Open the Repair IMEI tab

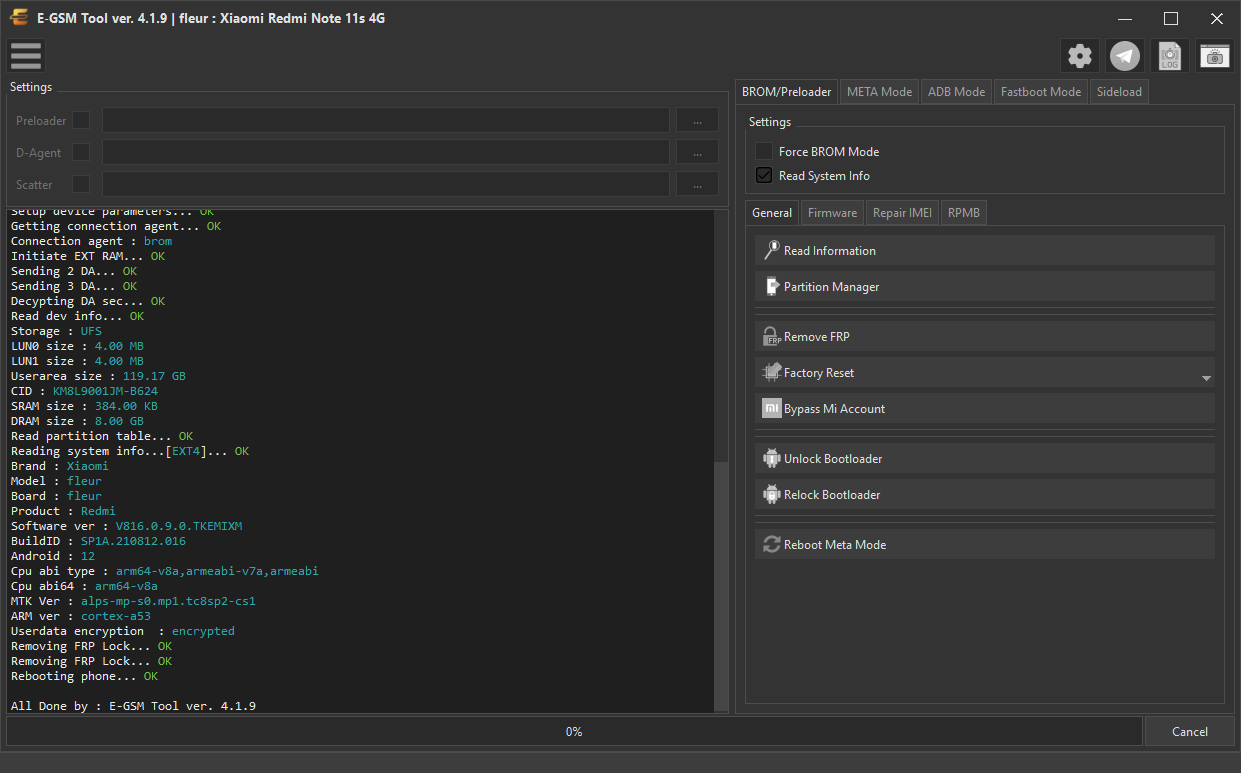pyautogui.click(x=902, y=213)
